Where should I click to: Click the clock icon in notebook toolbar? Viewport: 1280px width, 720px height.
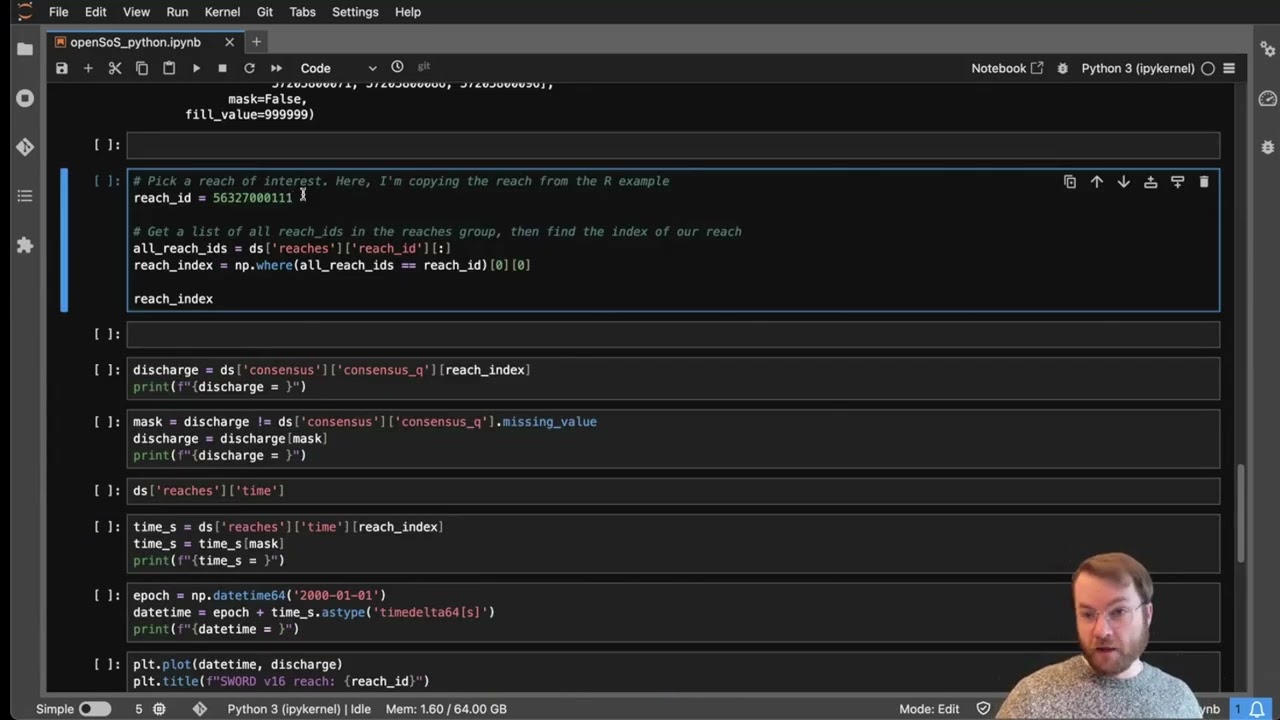point(397,67)
